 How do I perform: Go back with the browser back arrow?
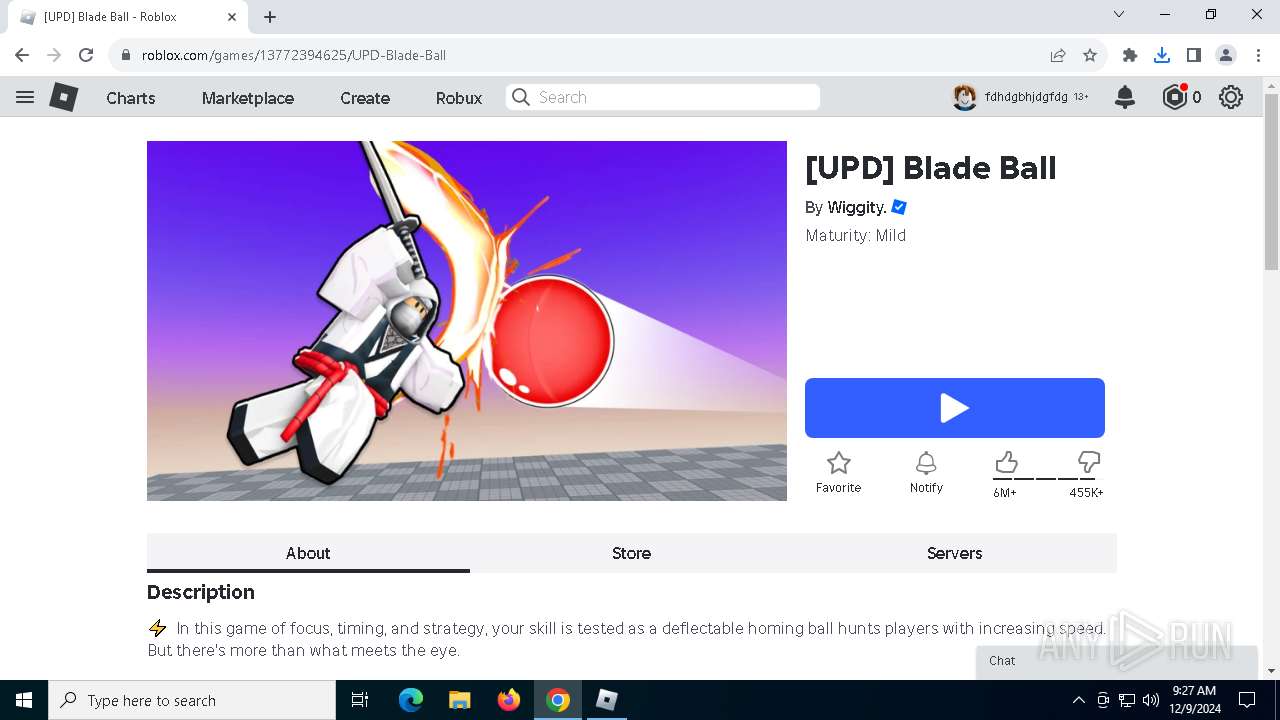[x=22, y=55]
